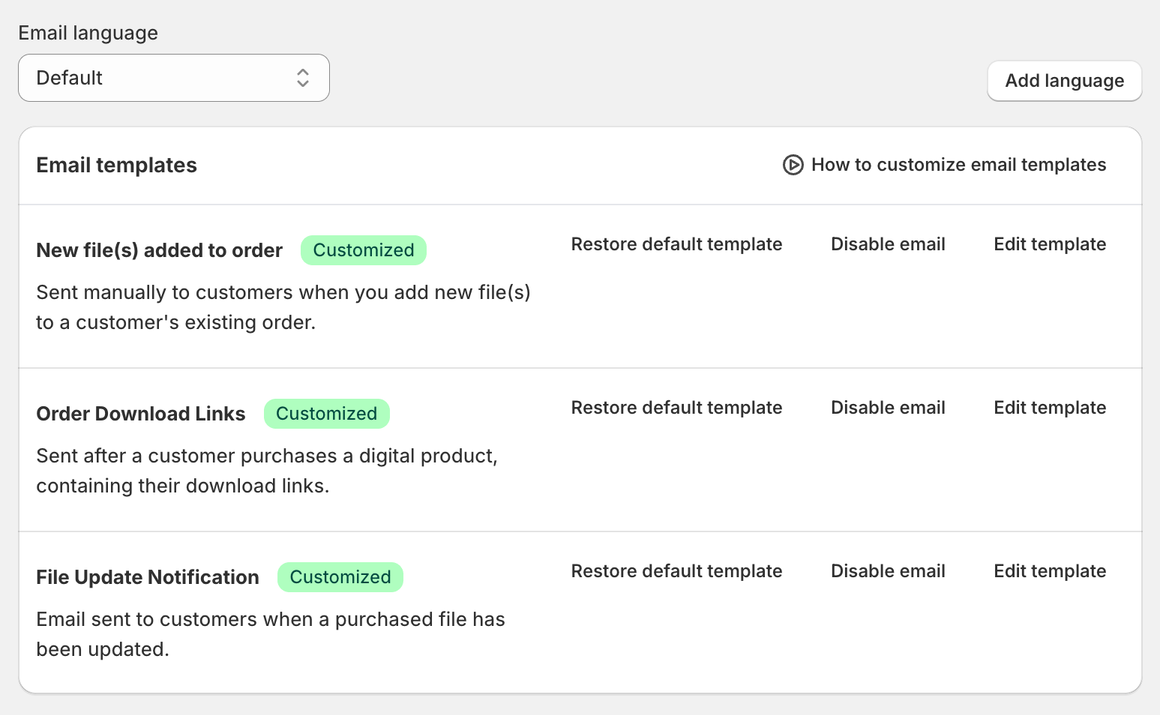1160x715 pixels.
Task: Click Customized badge next to File Update Notification
Action: coord(340,577)
